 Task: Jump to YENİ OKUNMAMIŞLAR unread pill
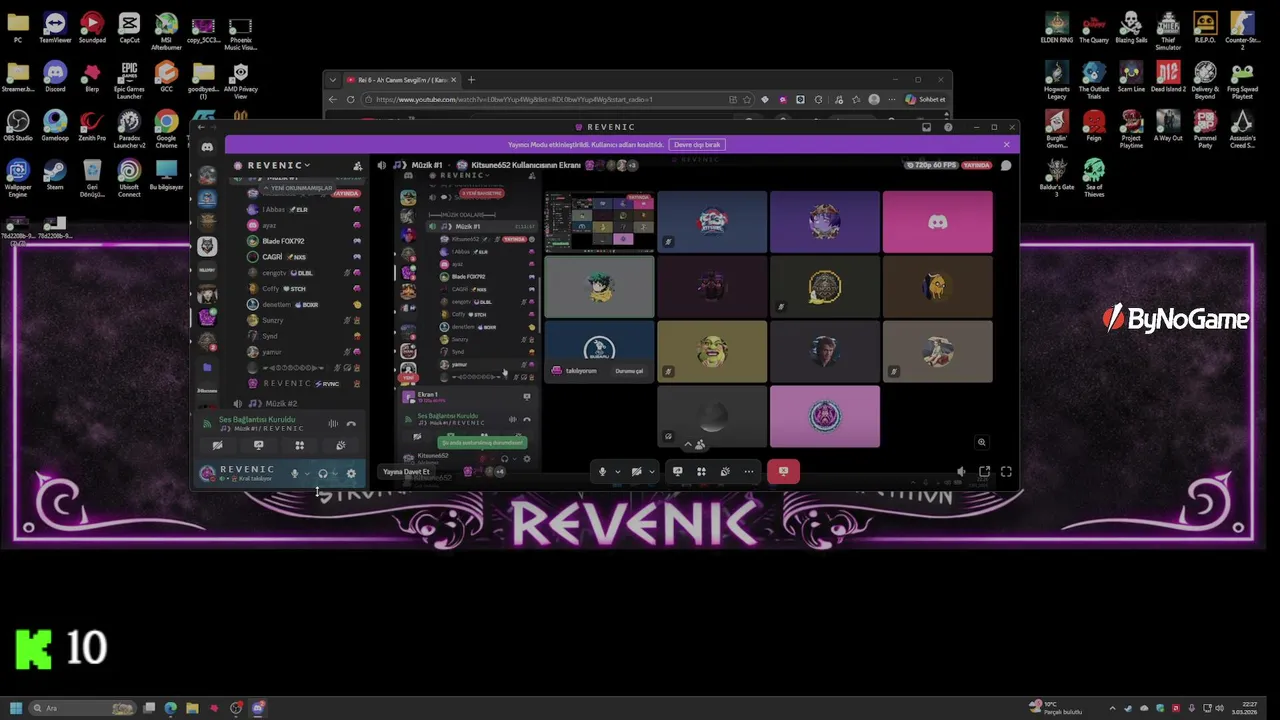(298, 188)
